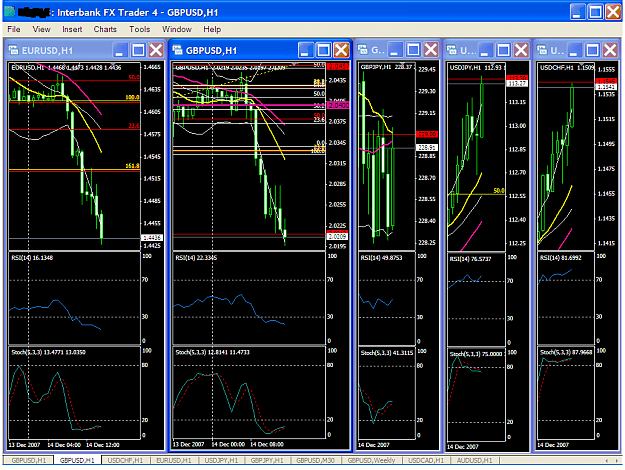Click the 1.4436 current price label in EURUSD
The image size is (625, 470).
151,238
